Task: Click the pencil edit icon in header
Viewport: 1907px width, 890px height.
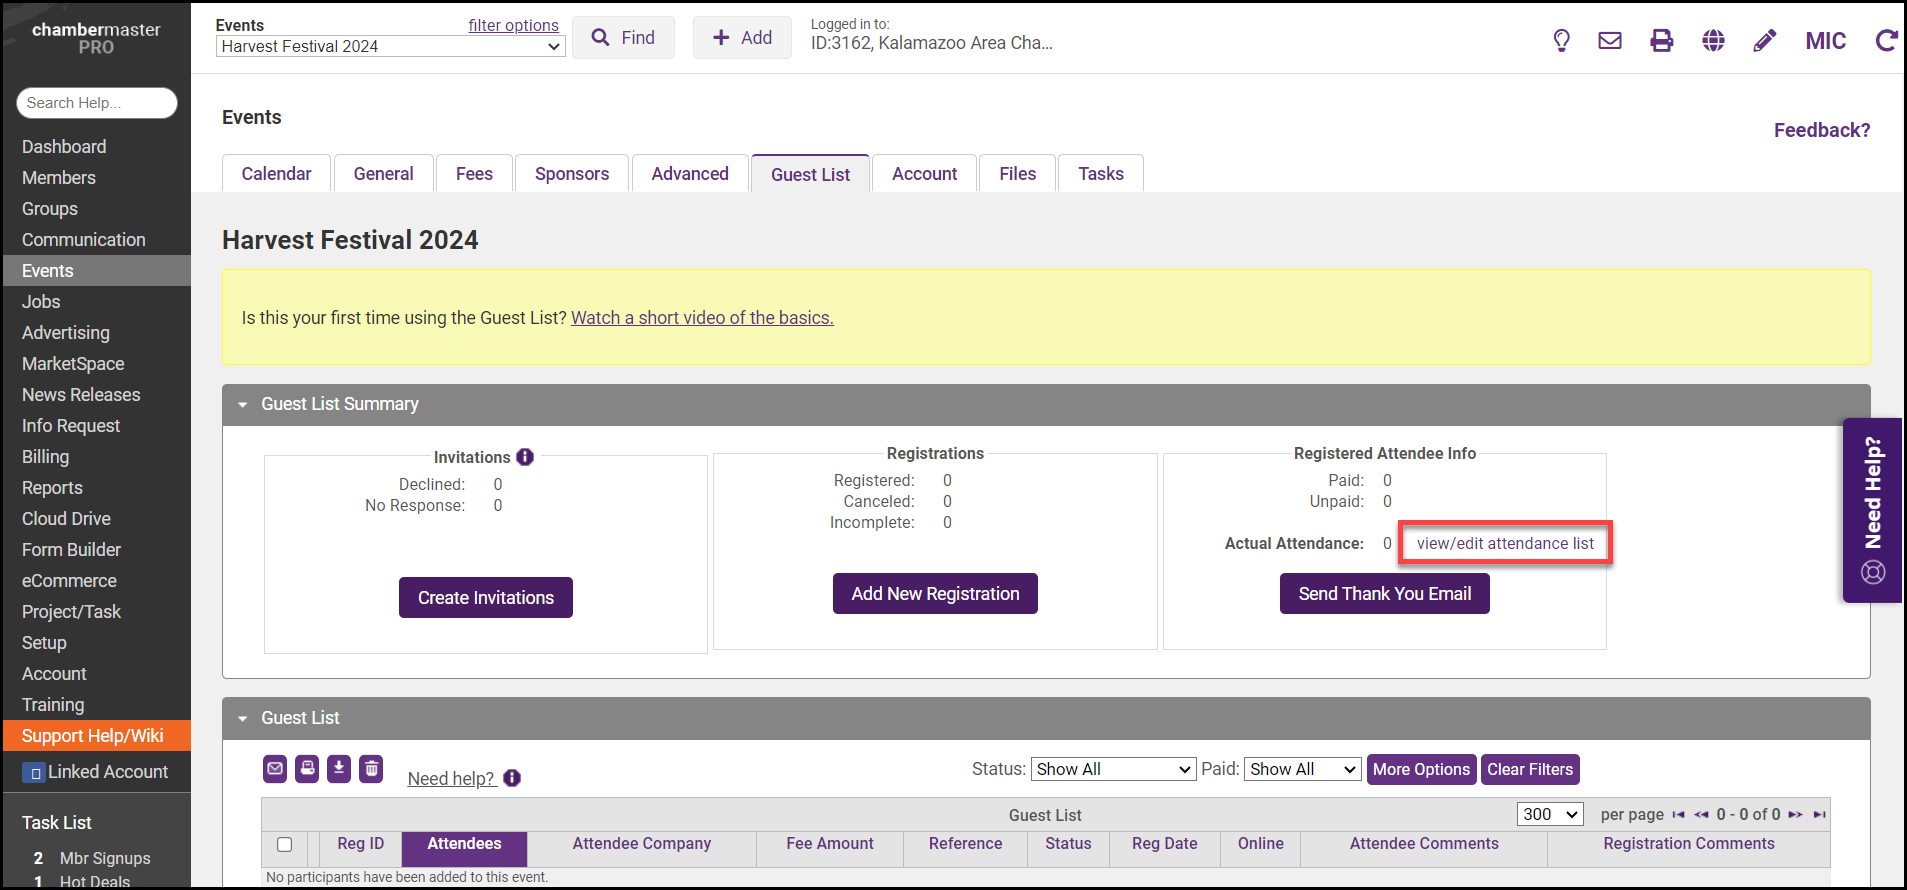Action: click(x=1764, y=41)
